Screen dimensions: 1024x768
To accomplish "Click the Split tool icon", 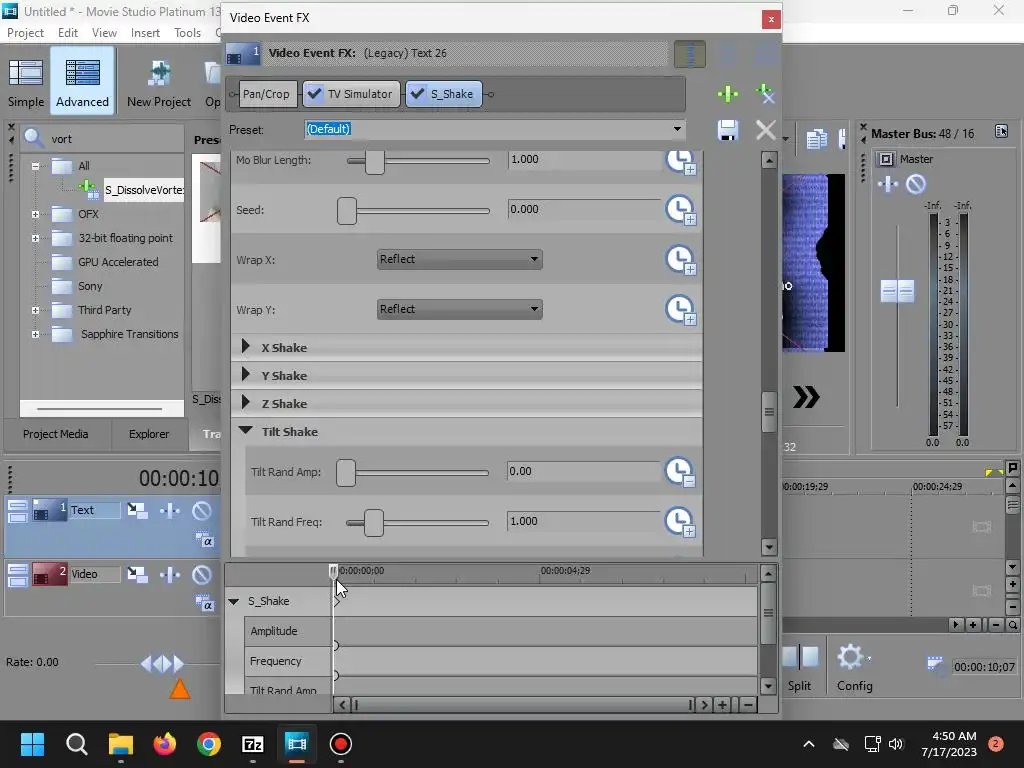I will [x=799, y=667].
